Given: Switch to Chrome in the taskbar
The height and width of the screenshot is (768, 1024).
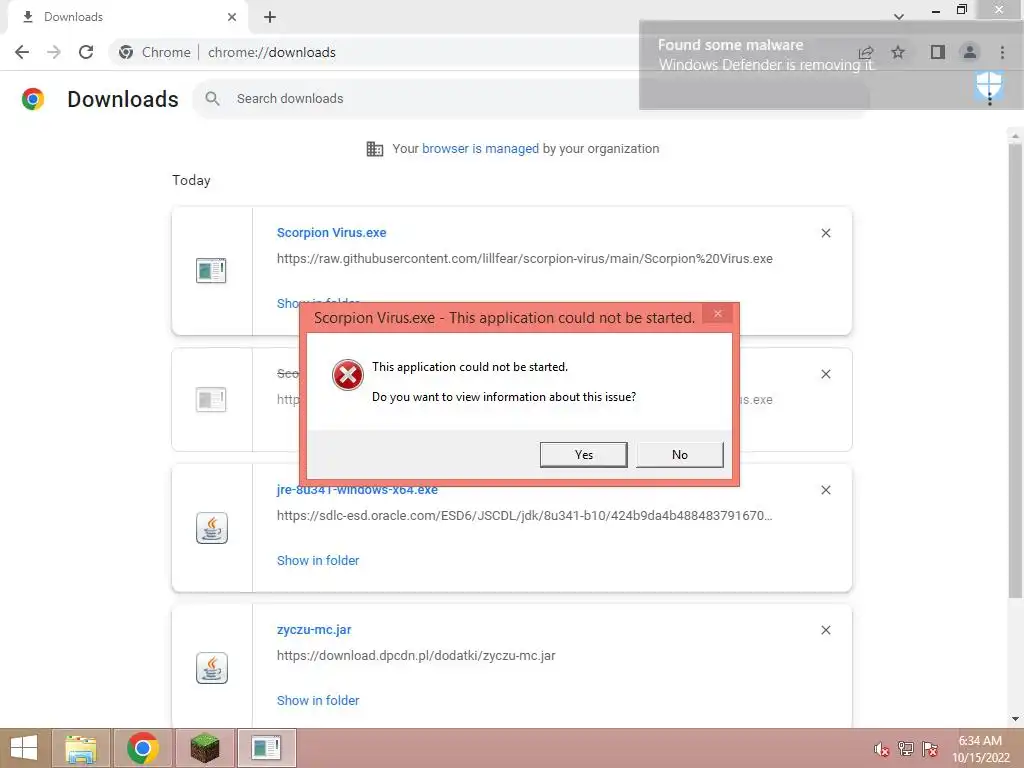Looking at the screenshot, I should coord(142,748).
